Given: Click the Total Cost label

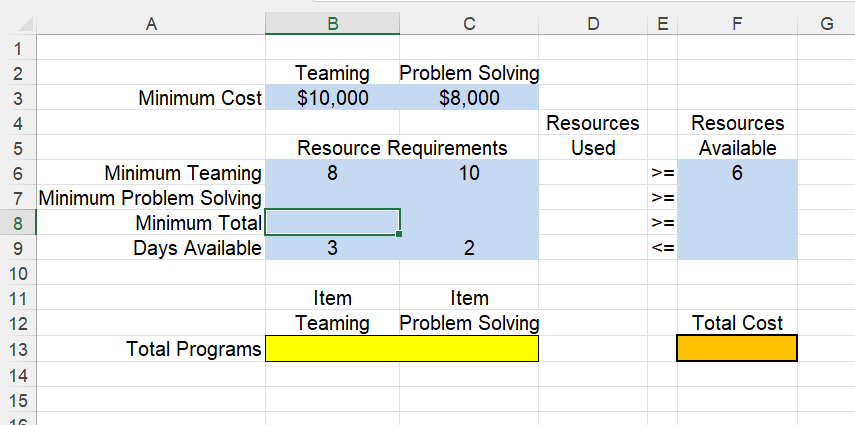Looking at the screenshot, I should [737, 324].
